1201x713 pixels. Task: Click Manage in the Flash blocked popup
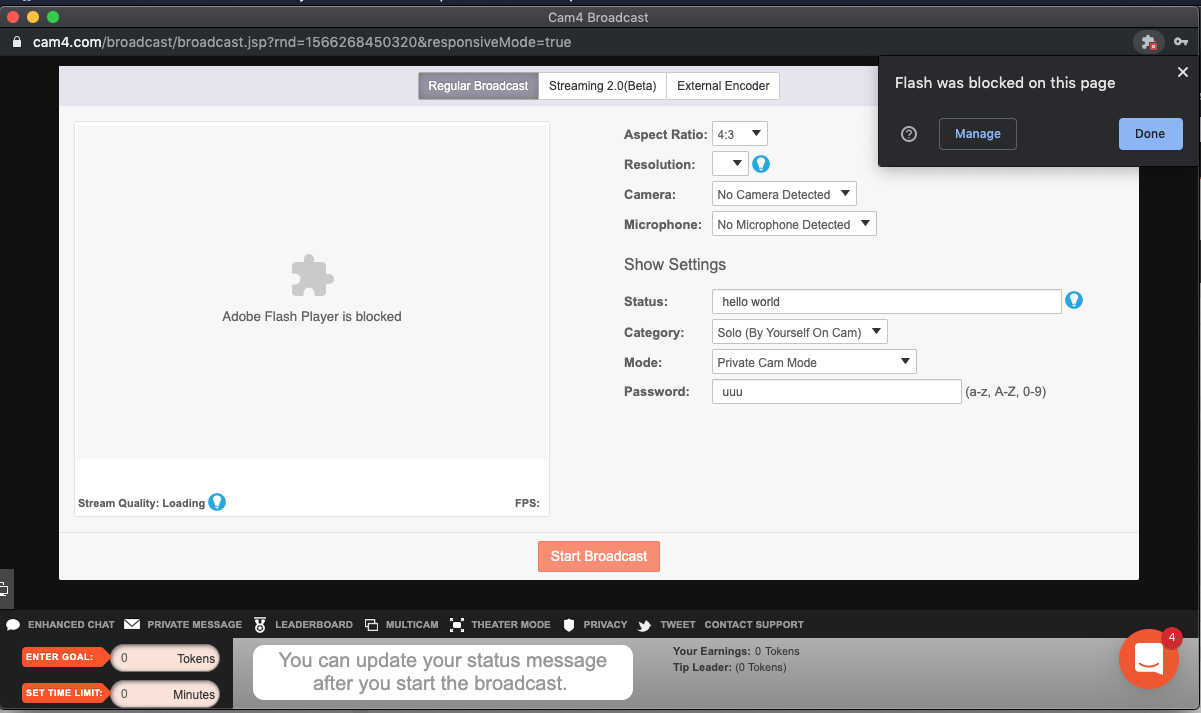point(977,134)
